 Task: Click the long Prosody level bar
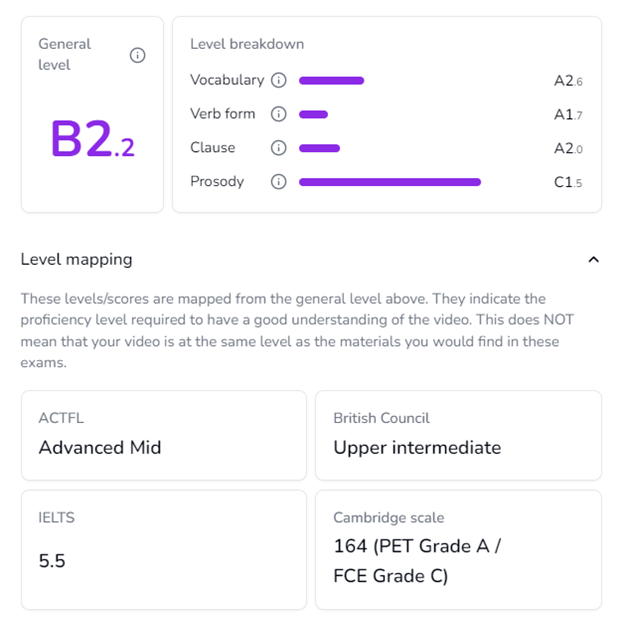tap(389, 182)
